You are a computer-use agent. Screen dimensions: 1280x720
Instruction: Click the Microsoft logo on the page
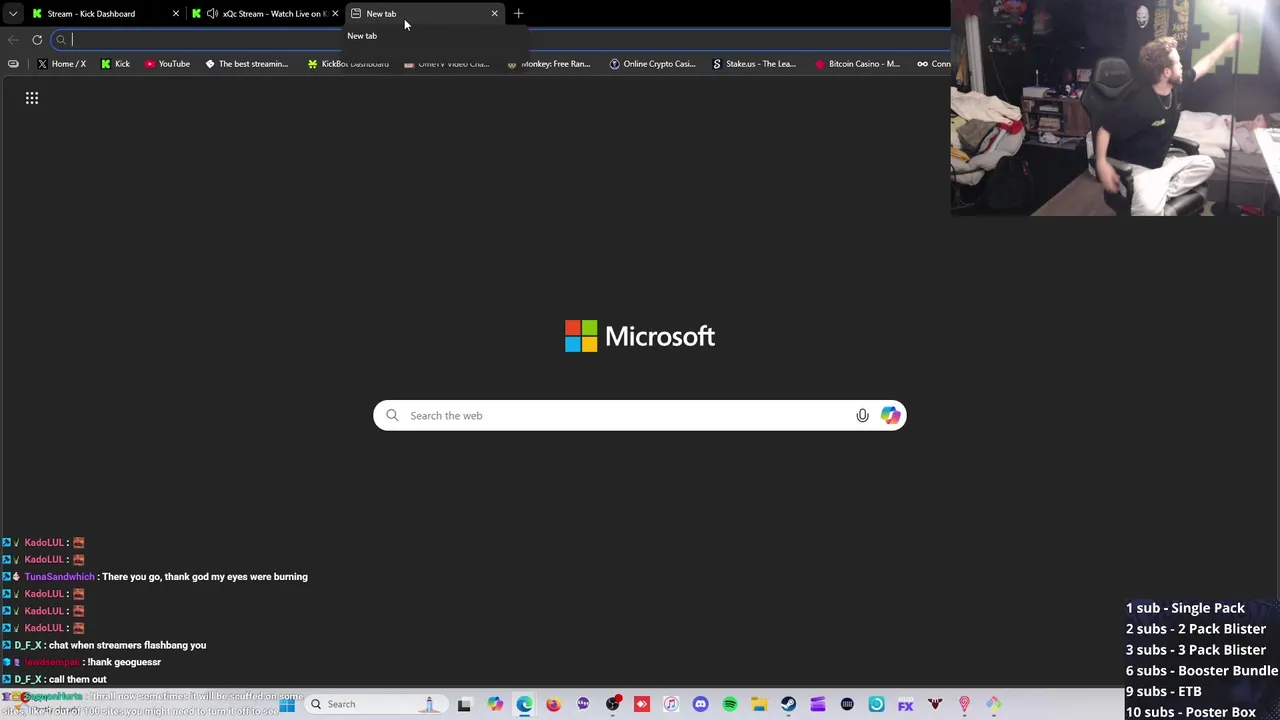click(x=640, y=336)
